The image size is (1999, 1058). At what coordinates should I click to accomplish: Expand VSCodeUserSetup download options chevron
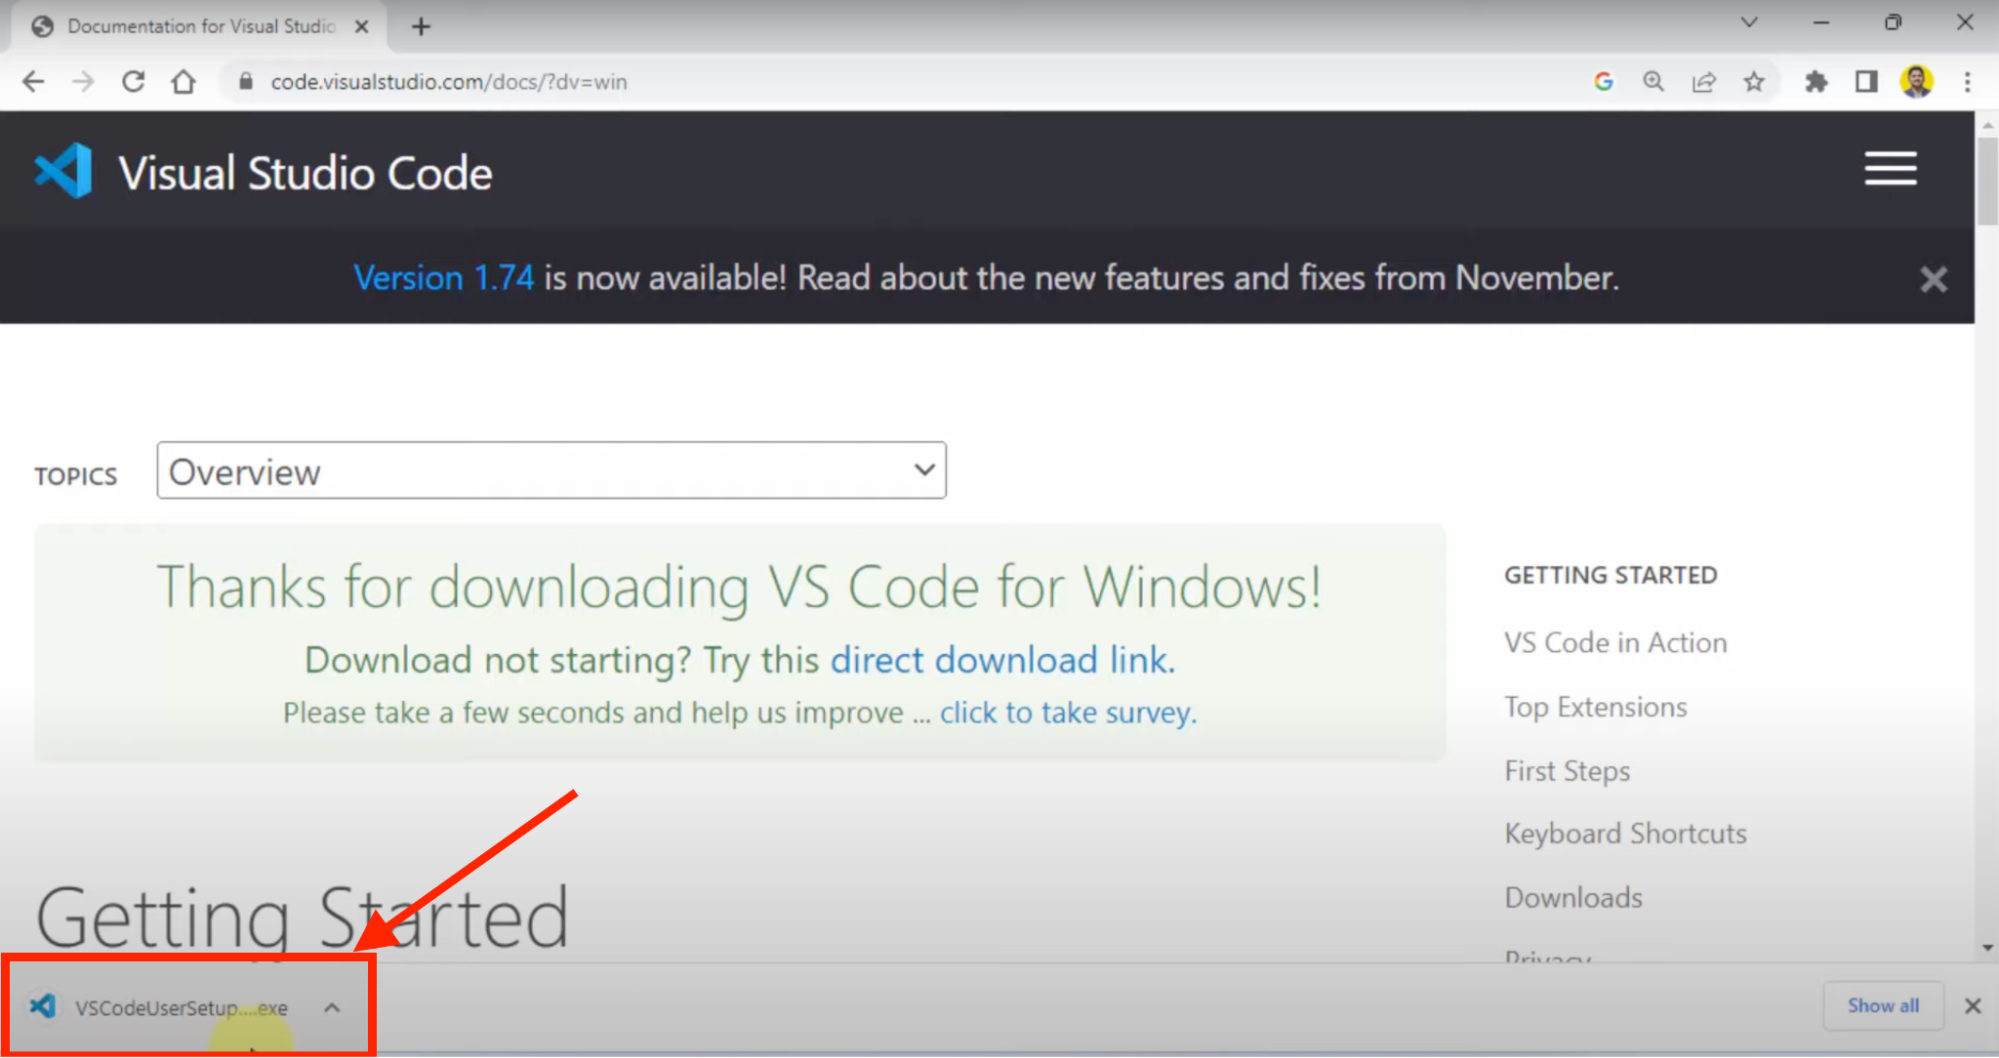point(332,1007)
